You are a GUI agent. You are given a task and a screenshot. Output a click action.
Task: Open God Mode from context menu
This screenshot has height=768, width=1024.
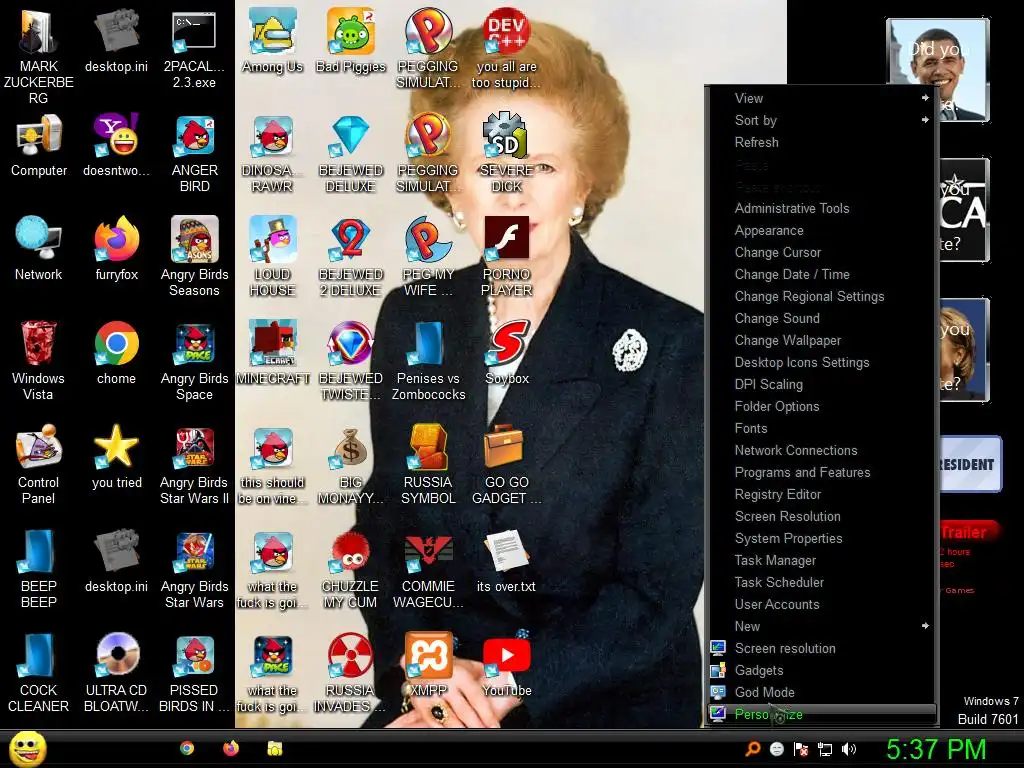[822, 692]
